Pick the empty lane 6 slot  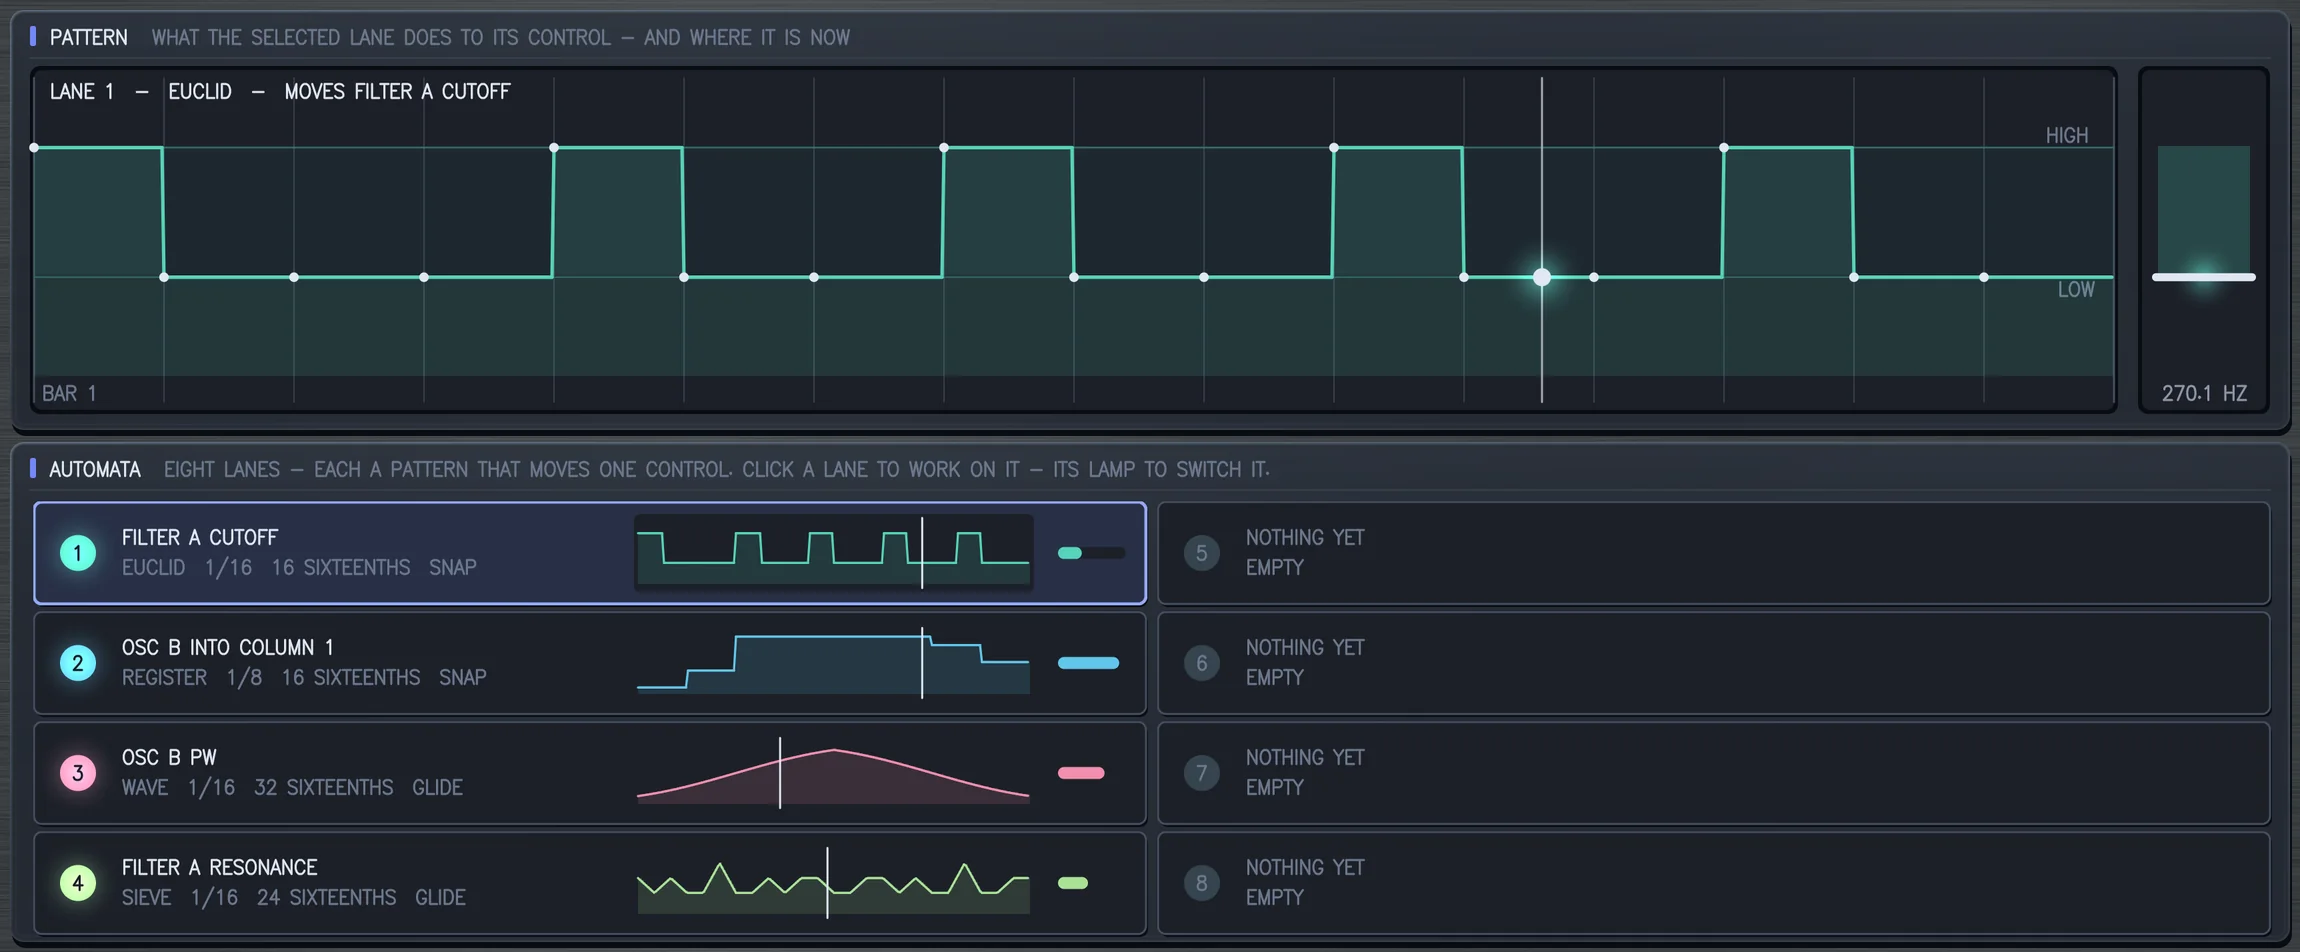point(1714,663)
